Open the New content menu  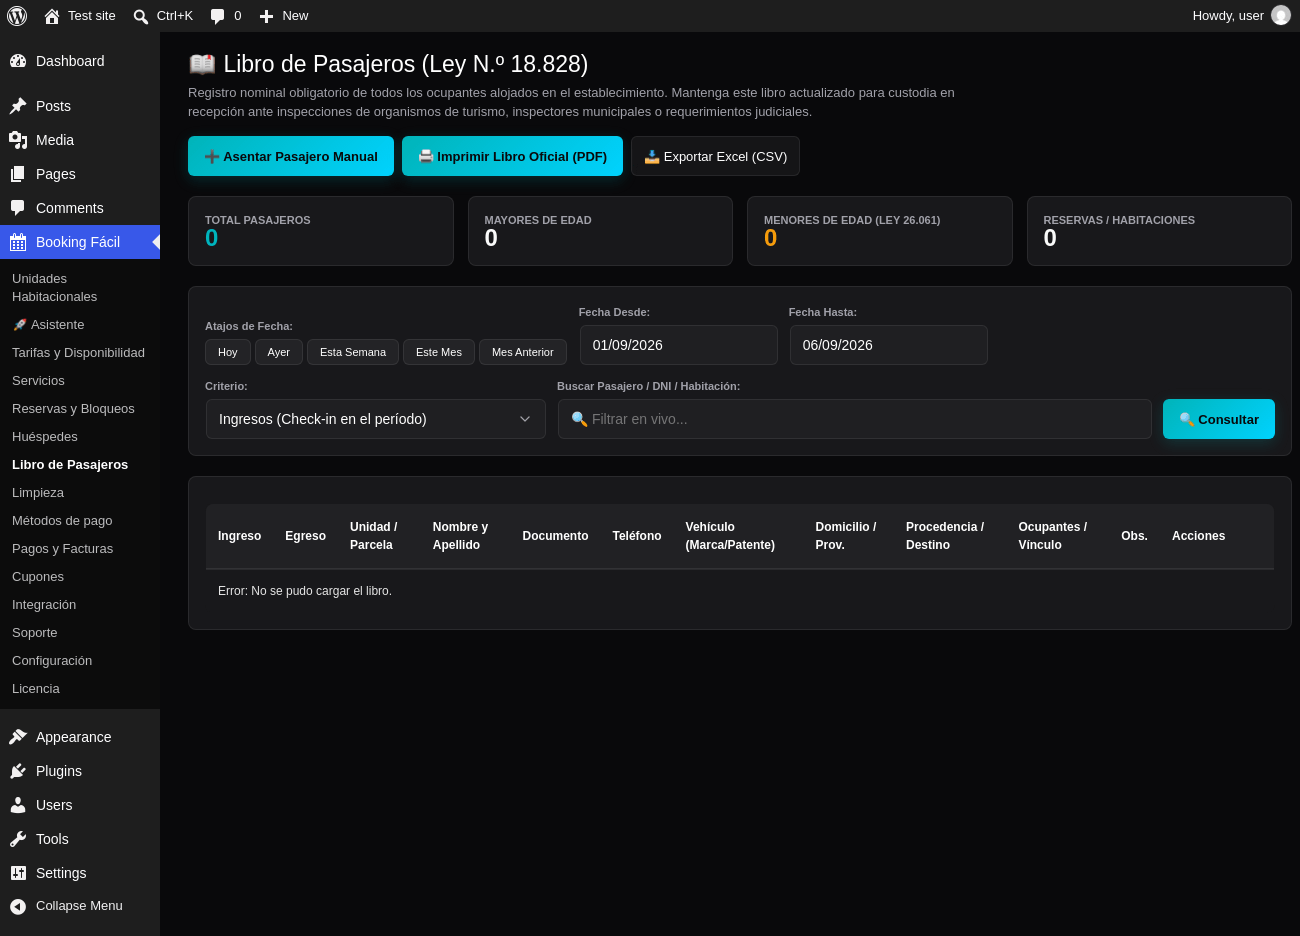(284, 16)
